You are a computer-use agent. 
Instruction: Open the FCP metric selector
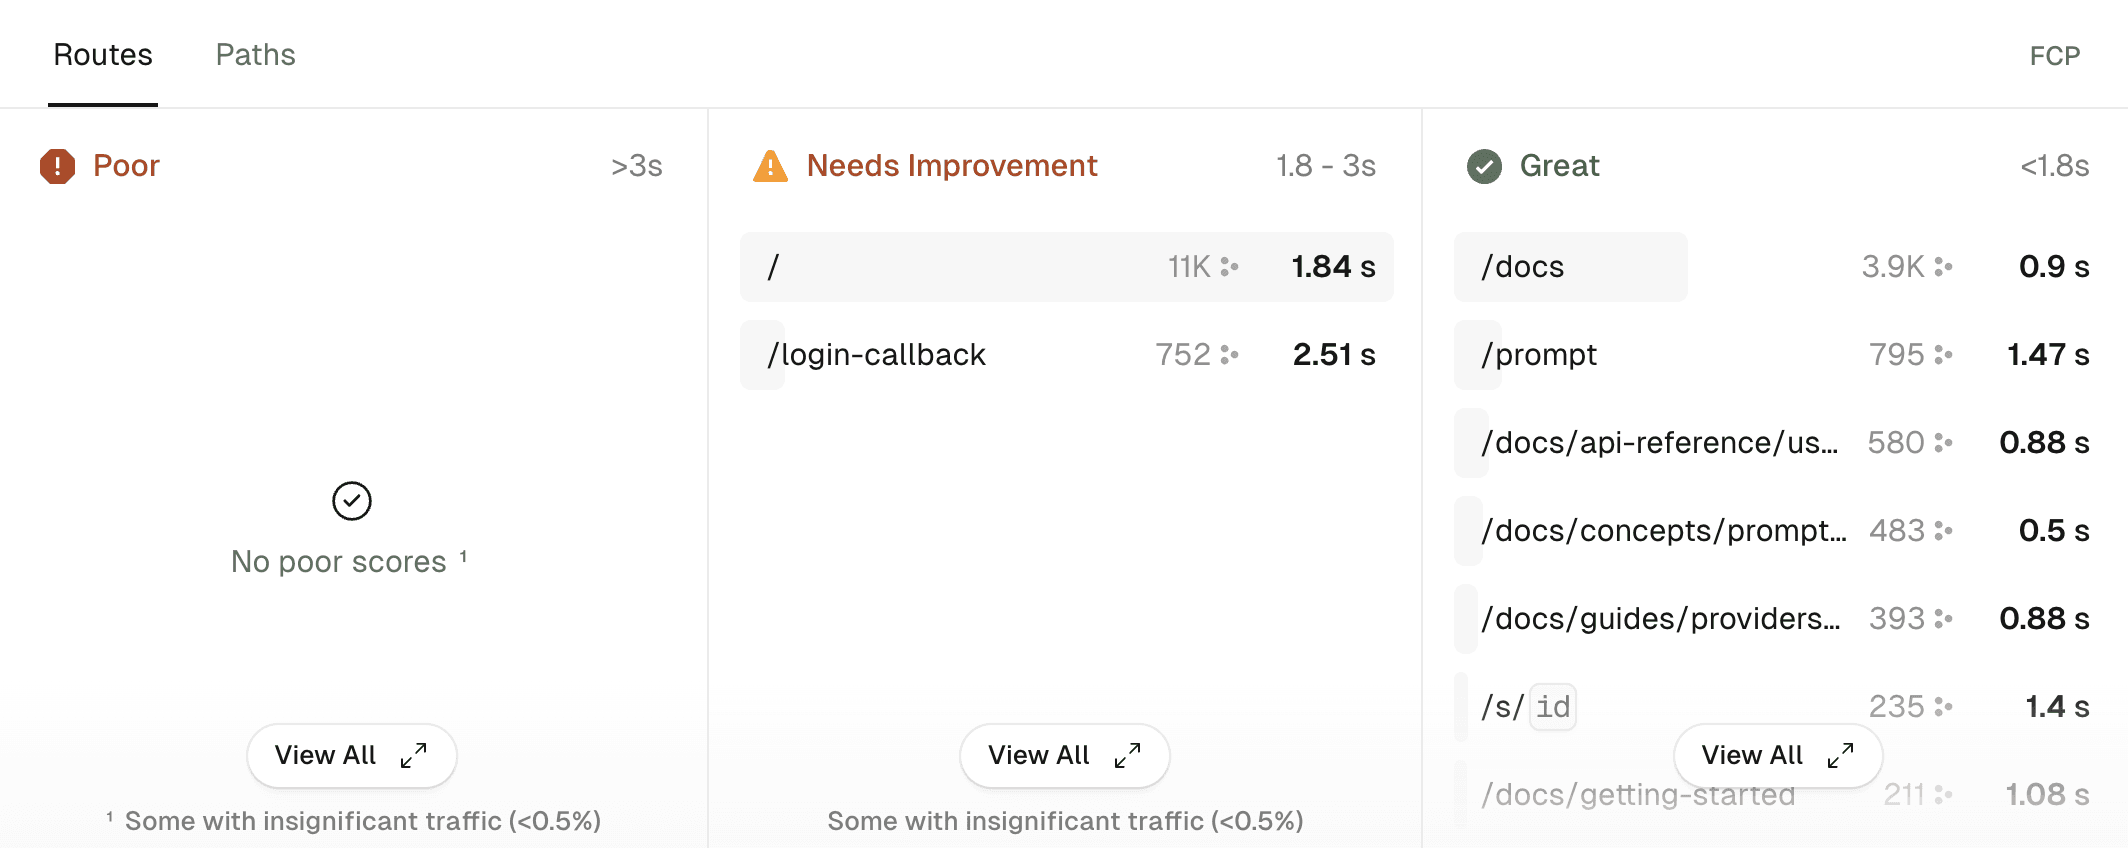(2055, 55)
